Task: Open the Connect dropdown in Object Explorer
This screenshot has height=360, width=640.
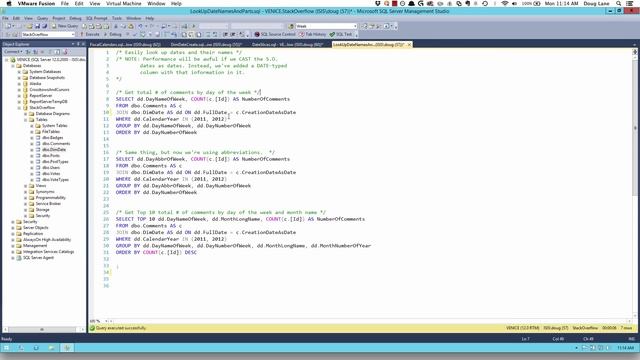Action: 13,52
